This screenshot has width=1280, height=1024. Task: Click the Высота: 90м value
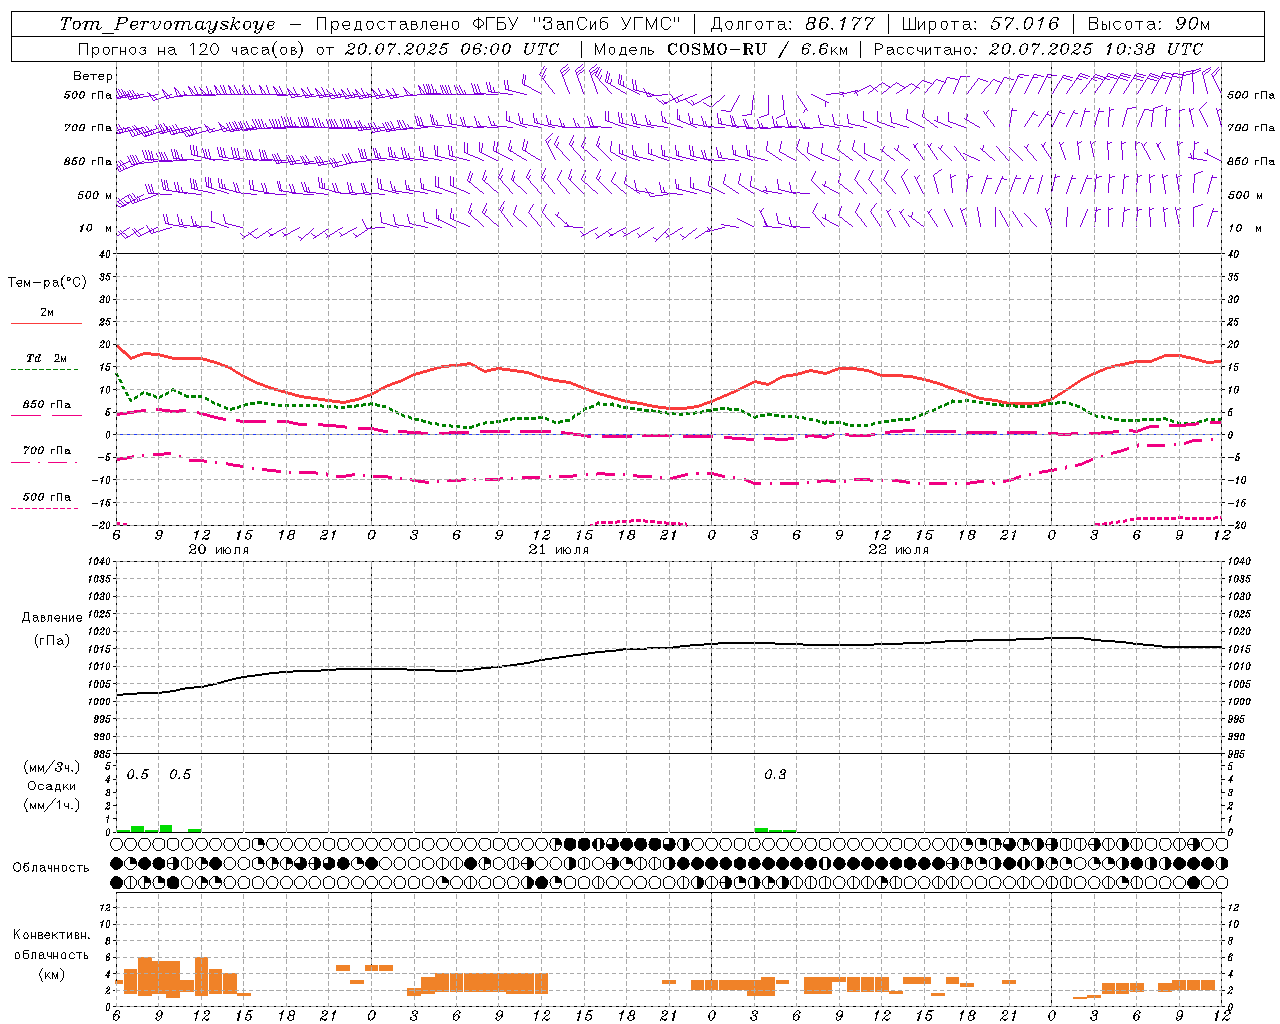[x=1148, y=24]
